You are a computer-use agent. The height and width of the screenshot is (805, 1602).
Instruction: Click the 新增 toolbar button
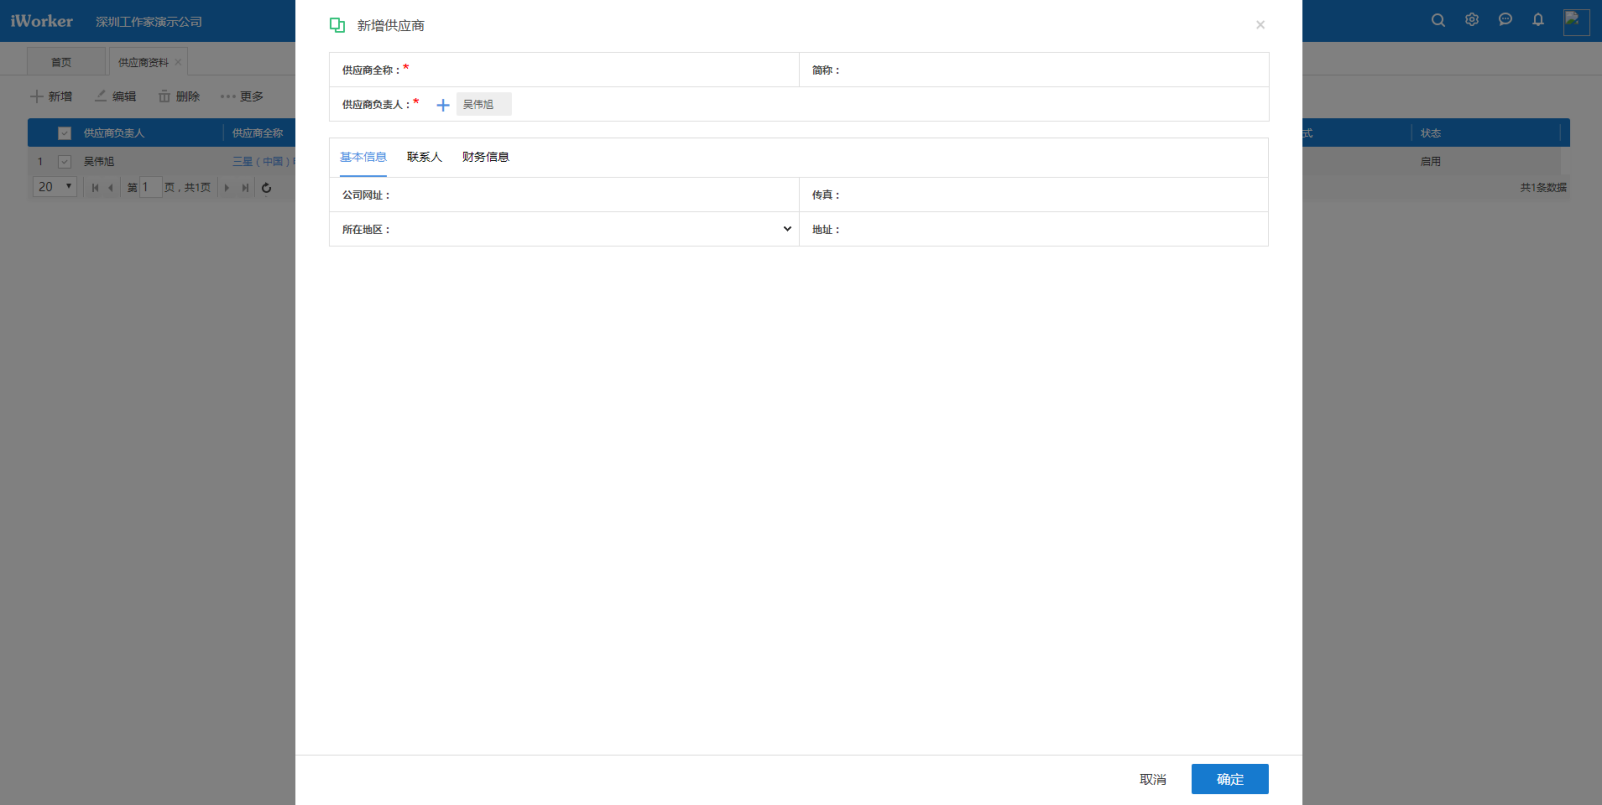click(x=52, y=96)
